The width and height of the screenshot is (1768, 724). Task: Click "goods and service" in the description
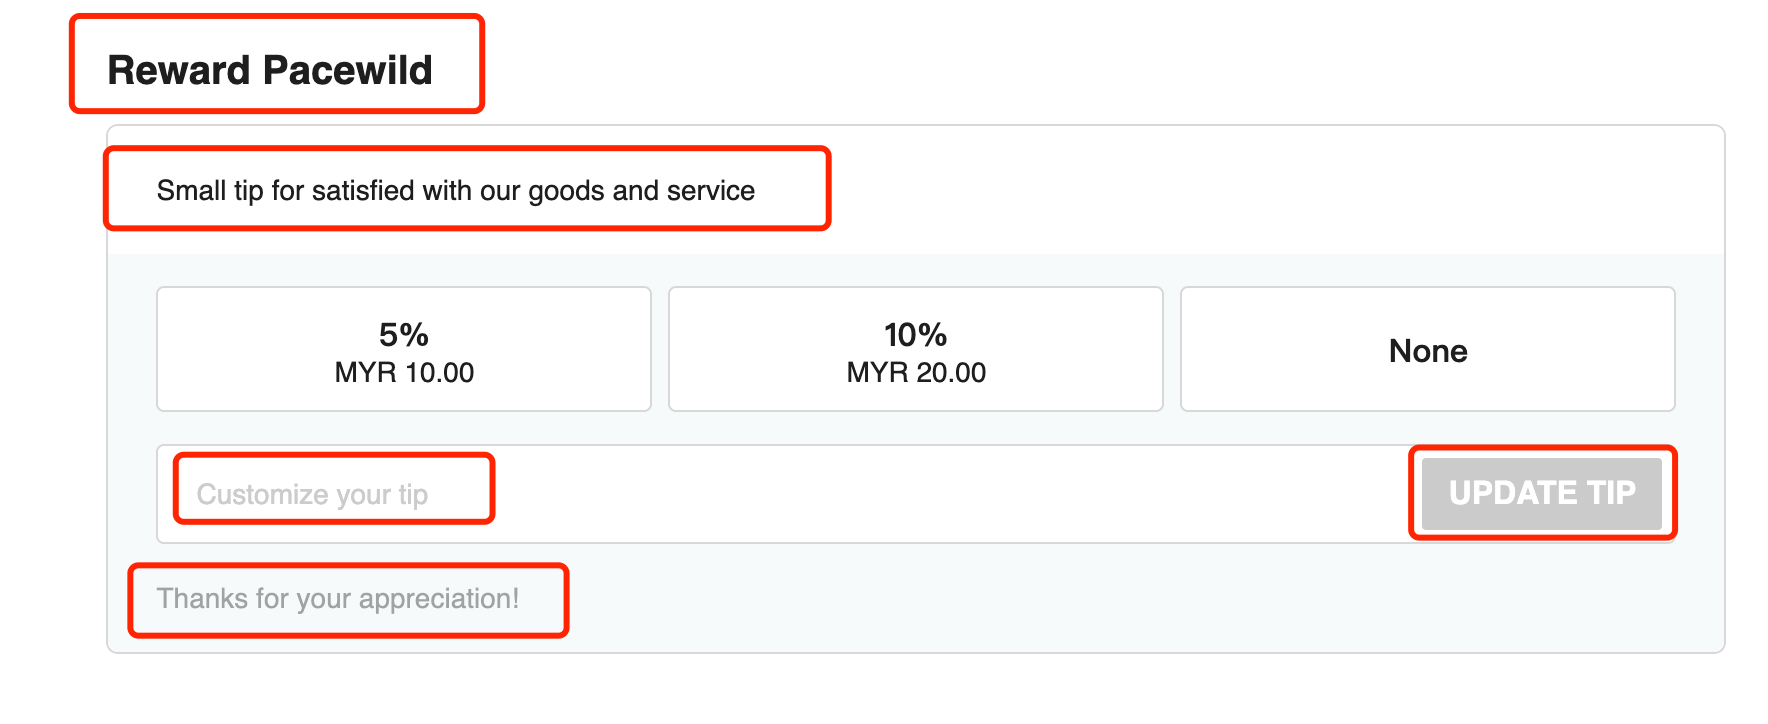pos(641,190)
